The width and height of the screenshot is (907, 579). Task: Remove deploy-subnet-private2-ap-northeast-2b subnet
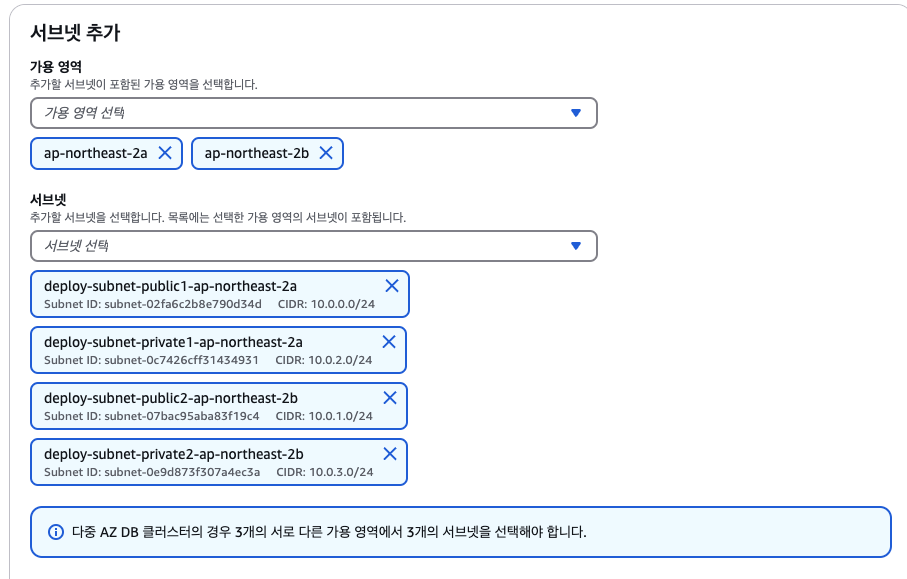(390, 454)
